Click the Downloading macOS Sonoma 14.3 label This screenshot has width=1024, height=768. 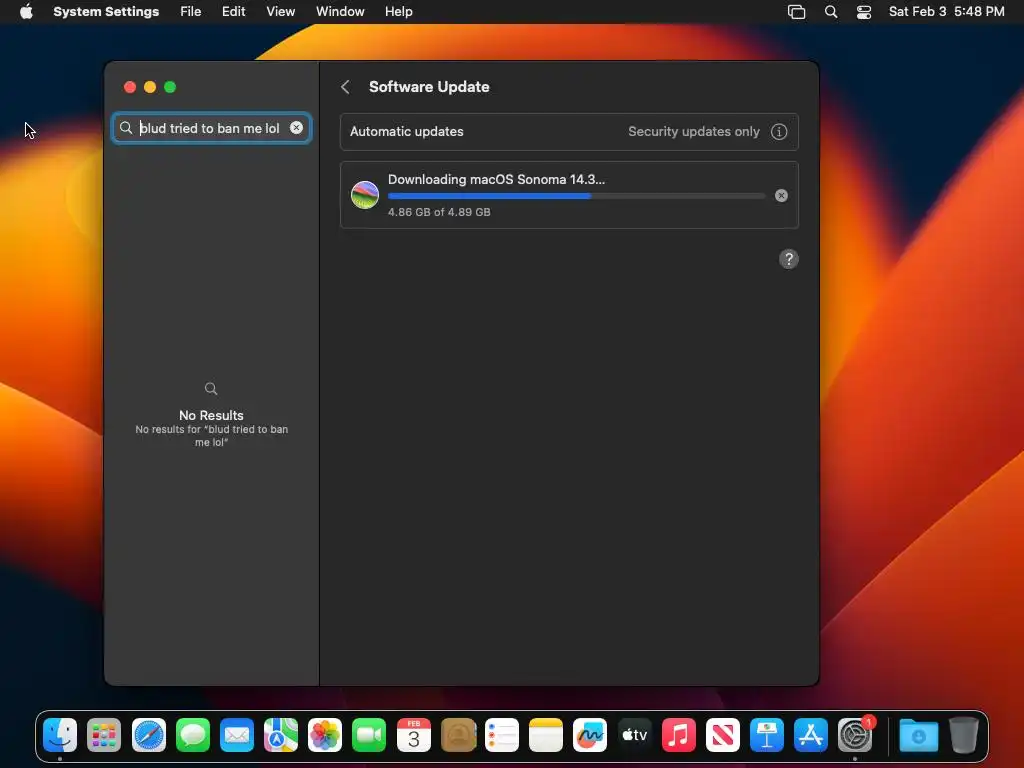[496, 180]
